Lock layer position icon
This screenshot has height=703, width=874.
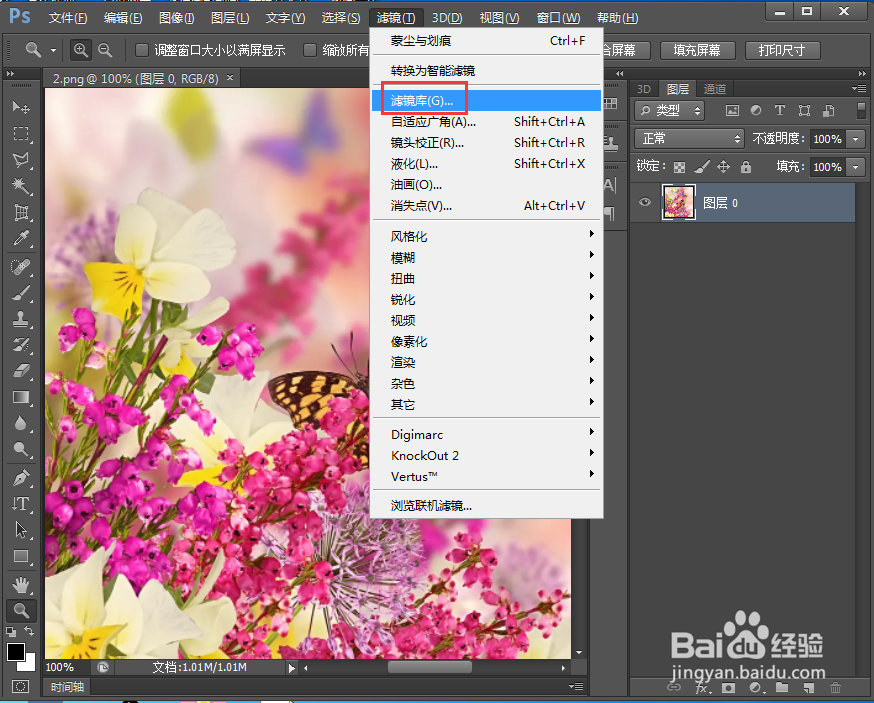click(724, 167)
